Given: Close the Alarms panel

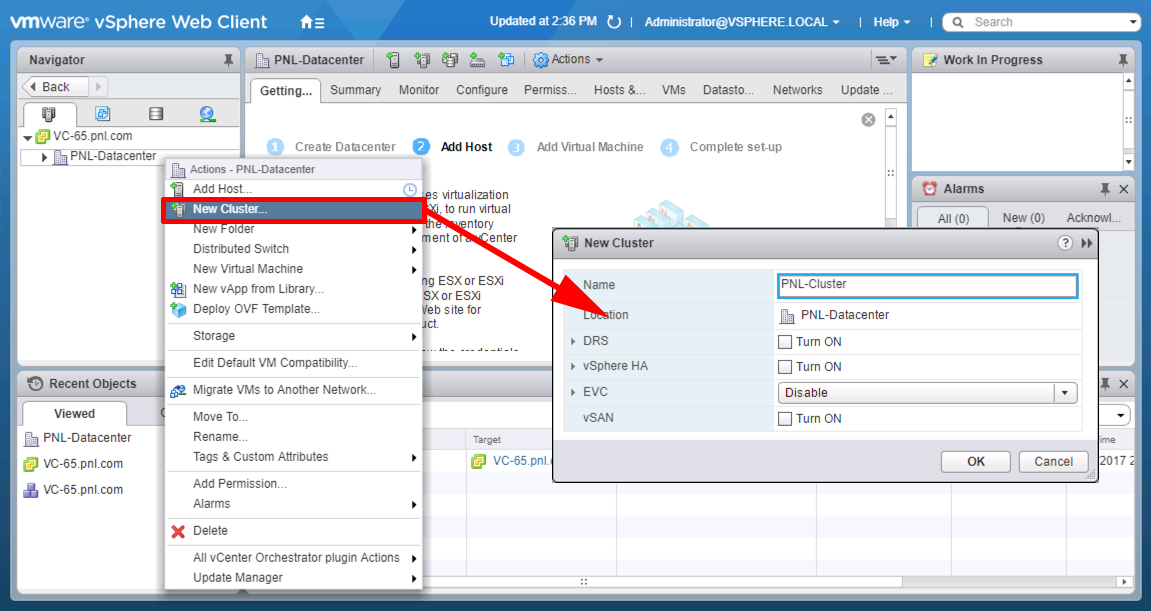Looking at the screenshot, I should tap(1124, 189).
